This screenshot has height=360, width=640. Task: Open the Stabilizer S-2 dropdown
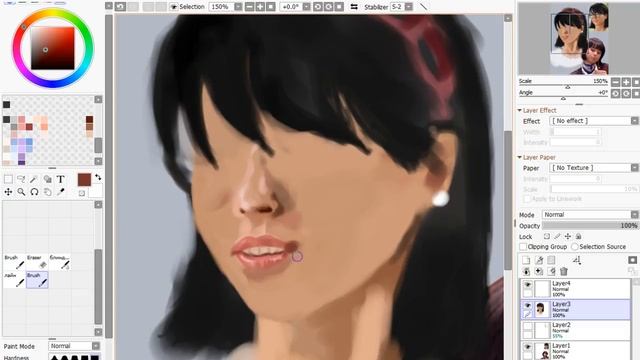point(409,7)
